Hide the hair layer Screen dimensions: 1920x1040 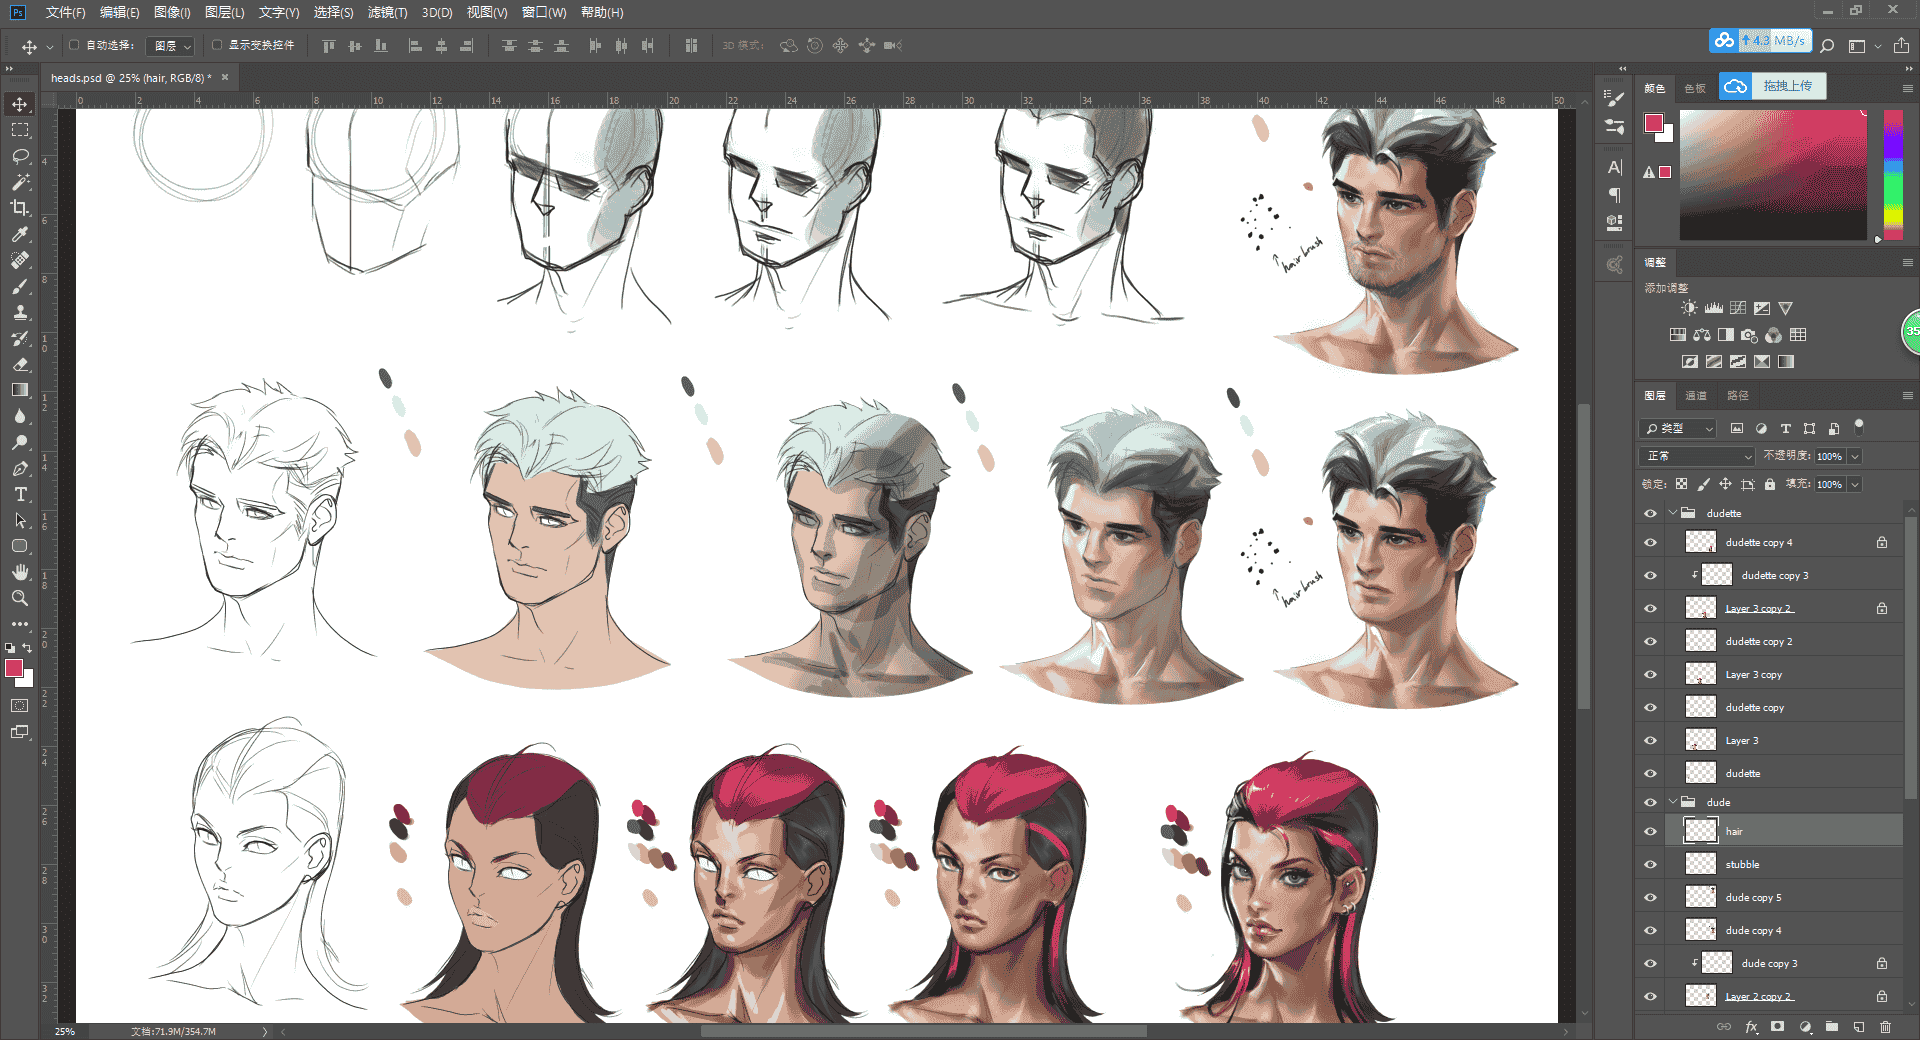pos(1650,831)
